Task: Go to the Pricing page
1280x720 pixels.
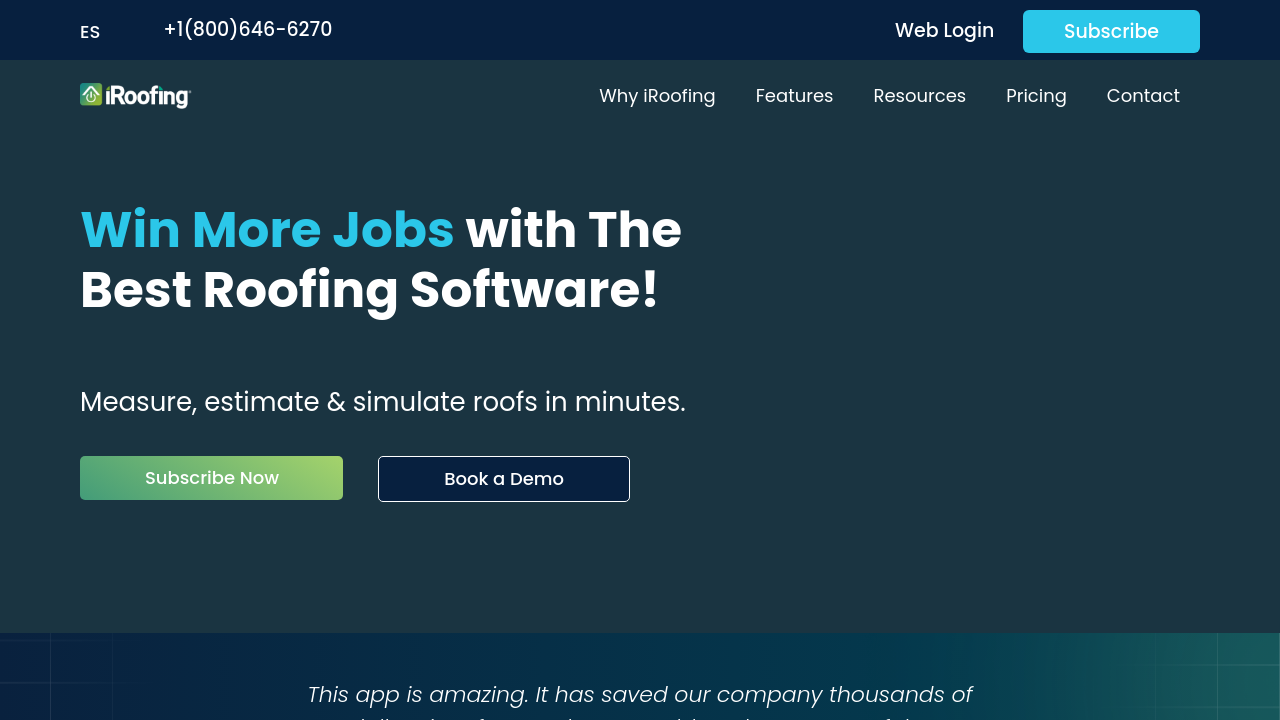Action: [1036, 96]
